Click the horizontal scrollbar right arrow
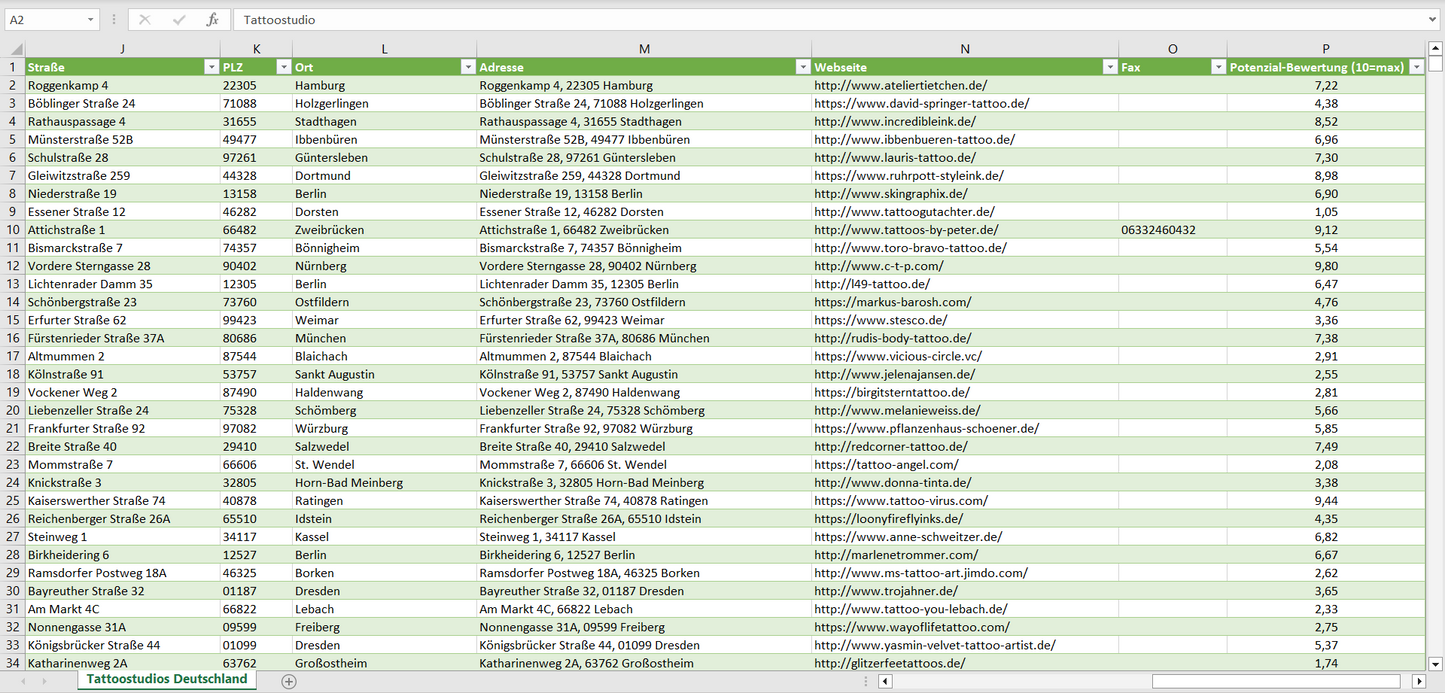This screenshot has height=693, width=1445. pos(1418,681)
